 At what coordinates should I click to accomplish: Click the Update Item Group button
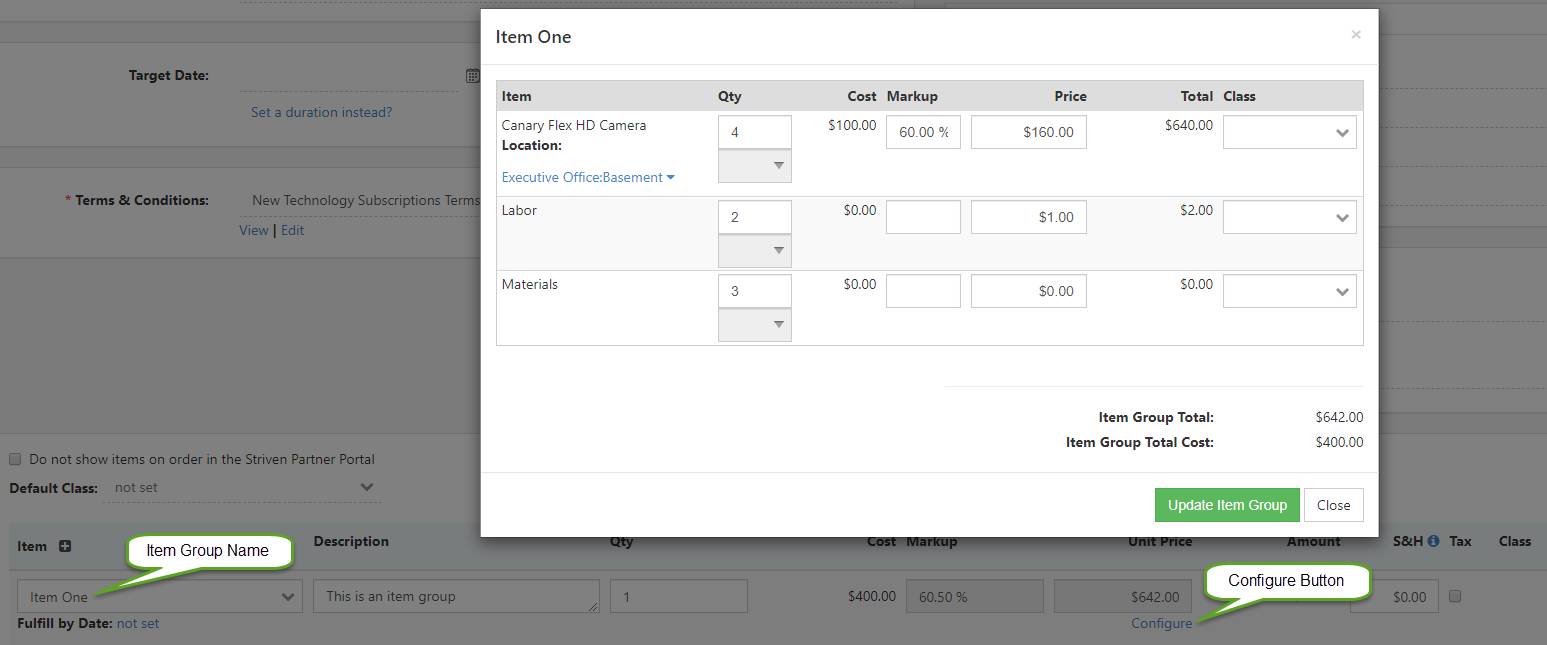point(1227,504)
